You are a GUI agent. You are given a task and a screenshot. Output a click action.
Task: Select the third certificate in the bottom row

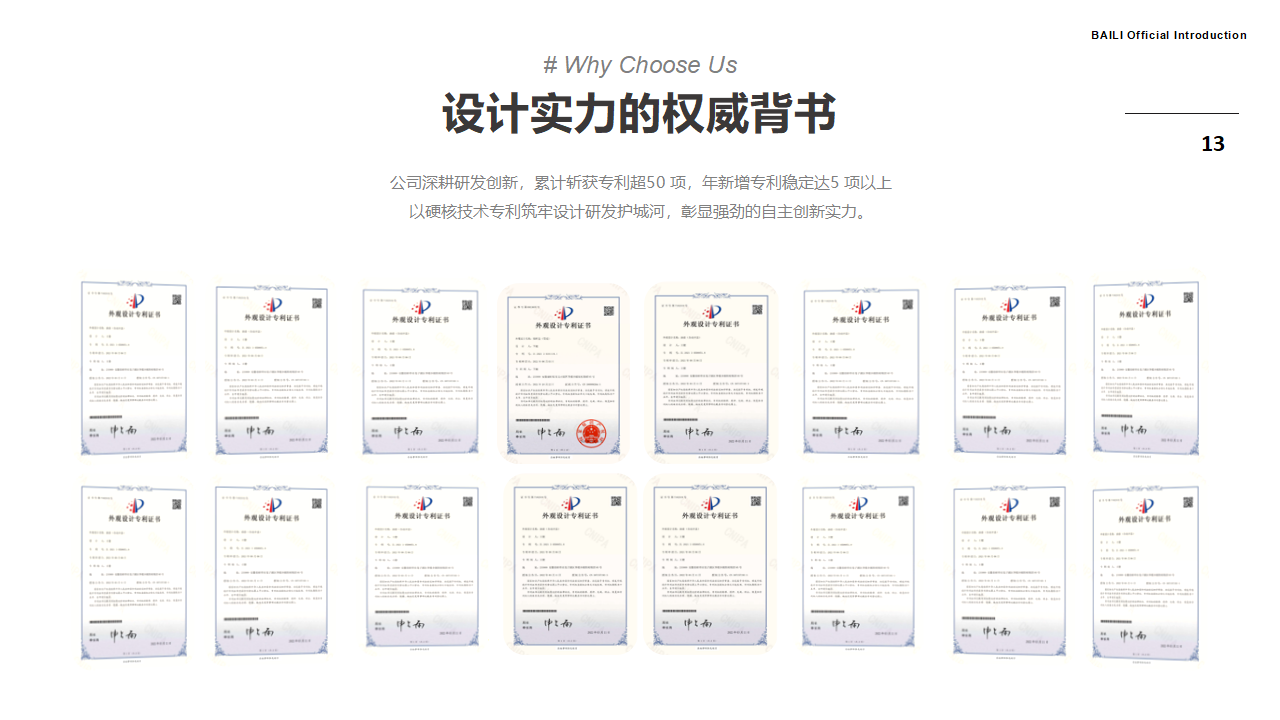(419, 574)
